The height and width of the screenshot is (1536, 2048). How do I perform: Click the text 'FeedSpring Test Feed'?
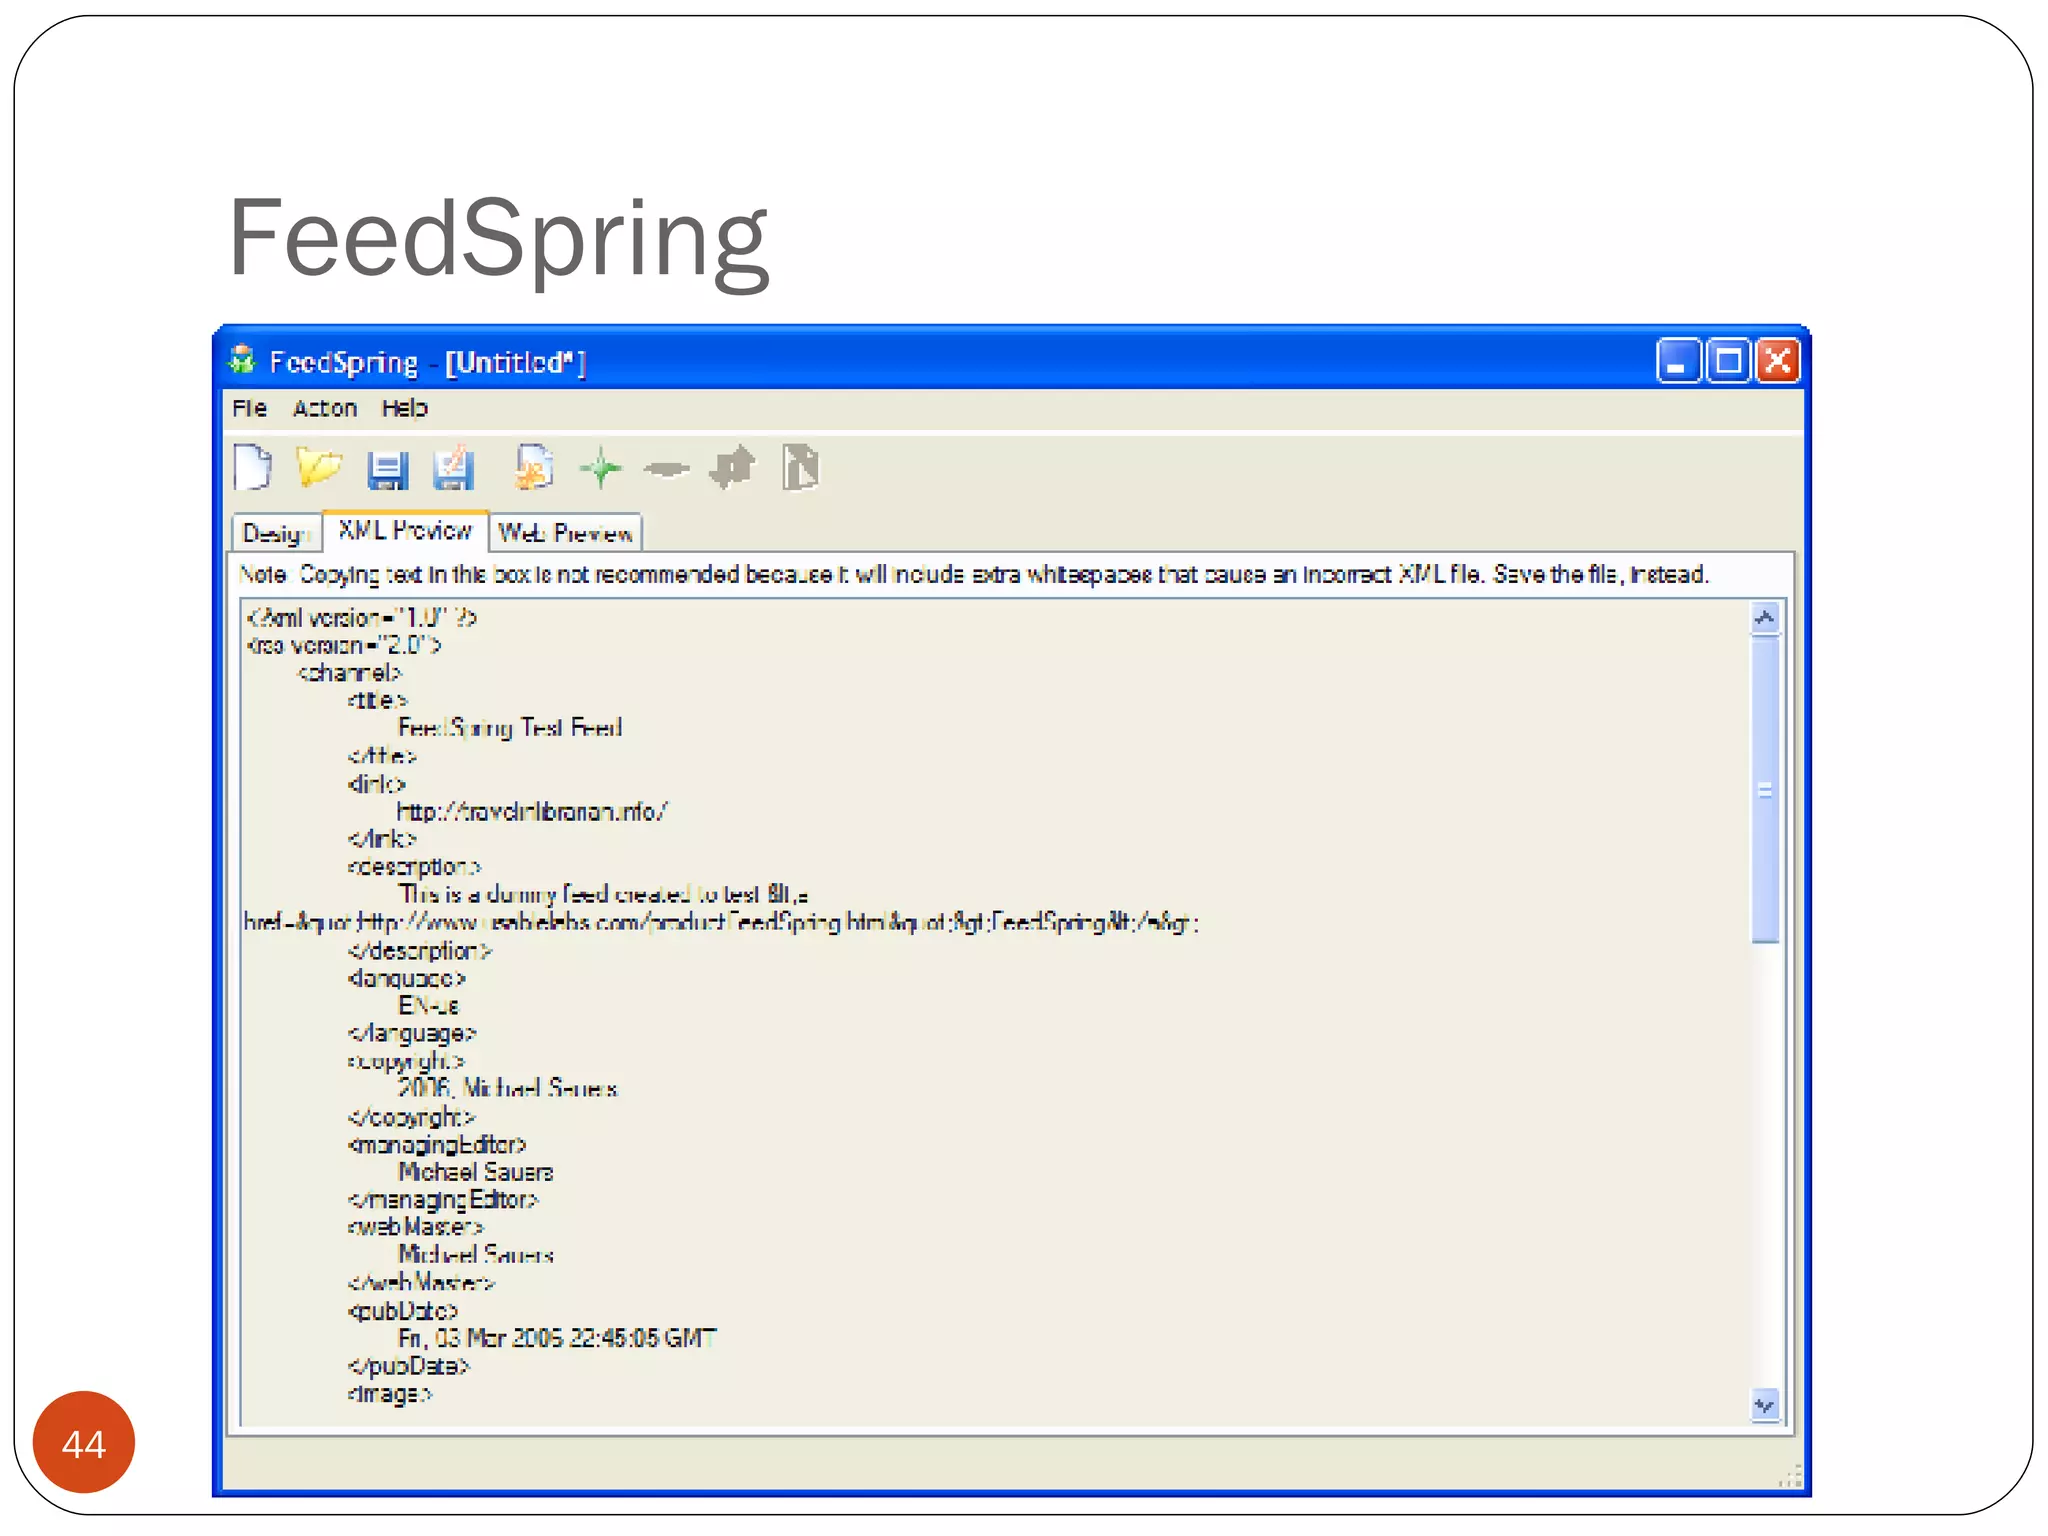510,728
